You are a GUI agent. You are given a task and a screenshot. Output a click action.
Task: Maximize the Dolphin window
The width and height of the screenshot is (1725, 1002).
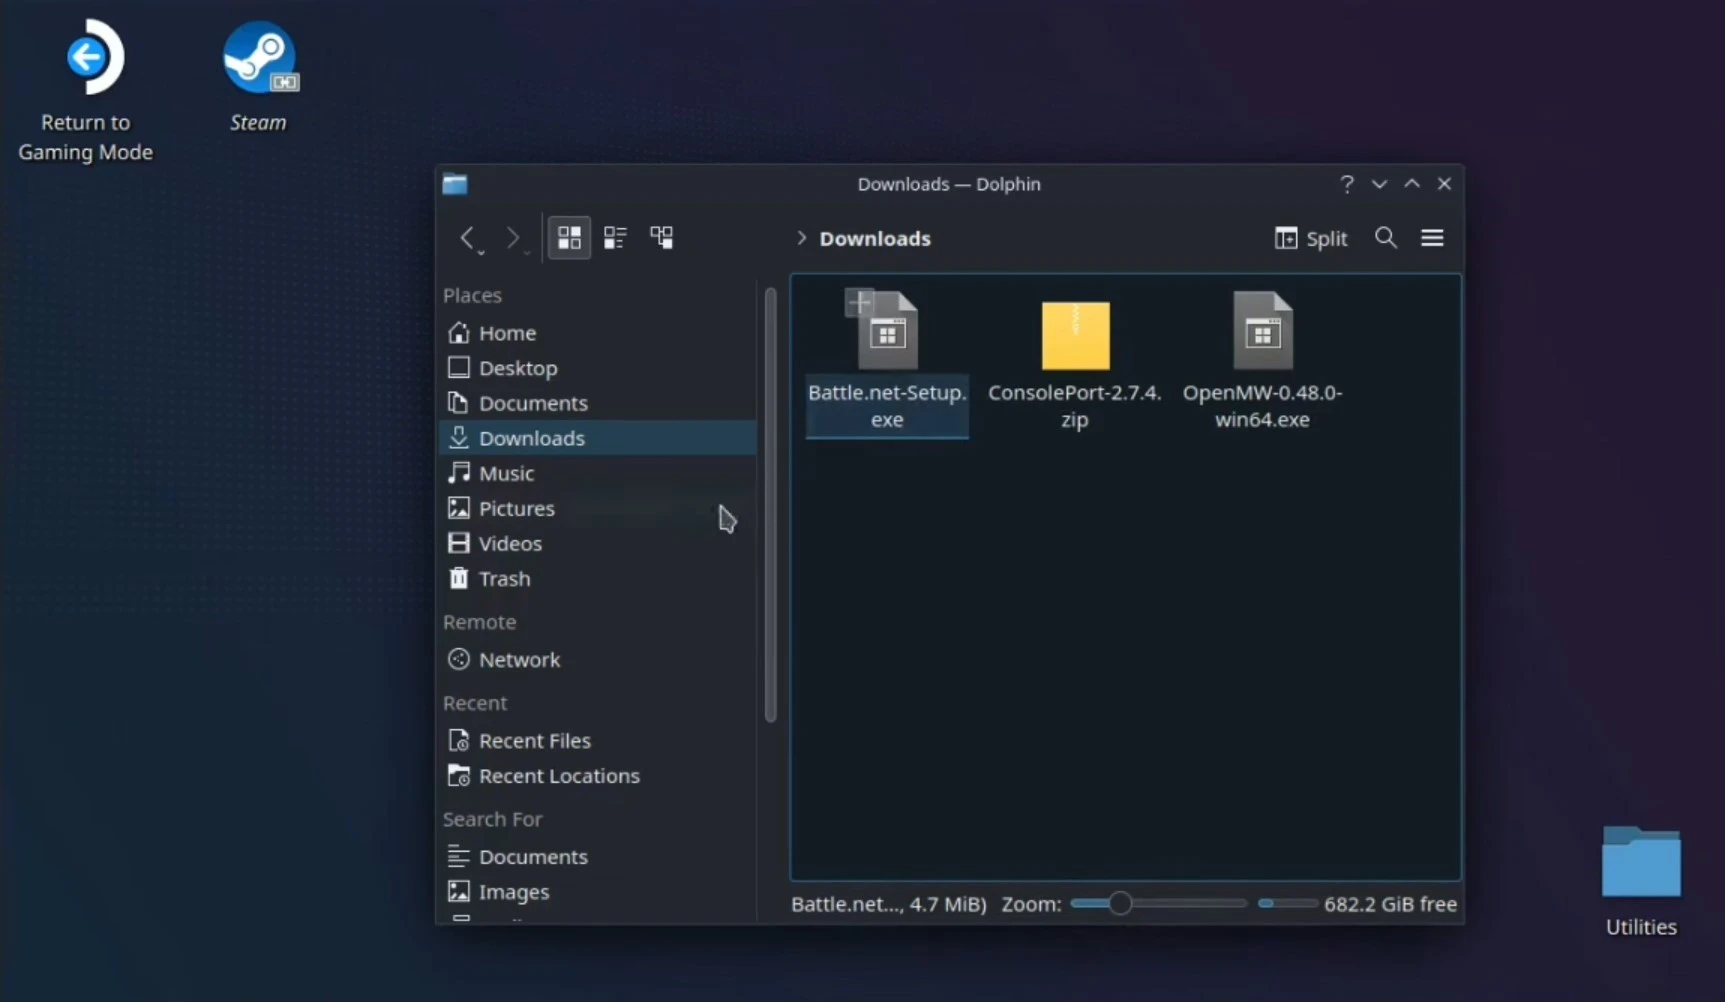pyautogui.click(x=1412, y=184)
